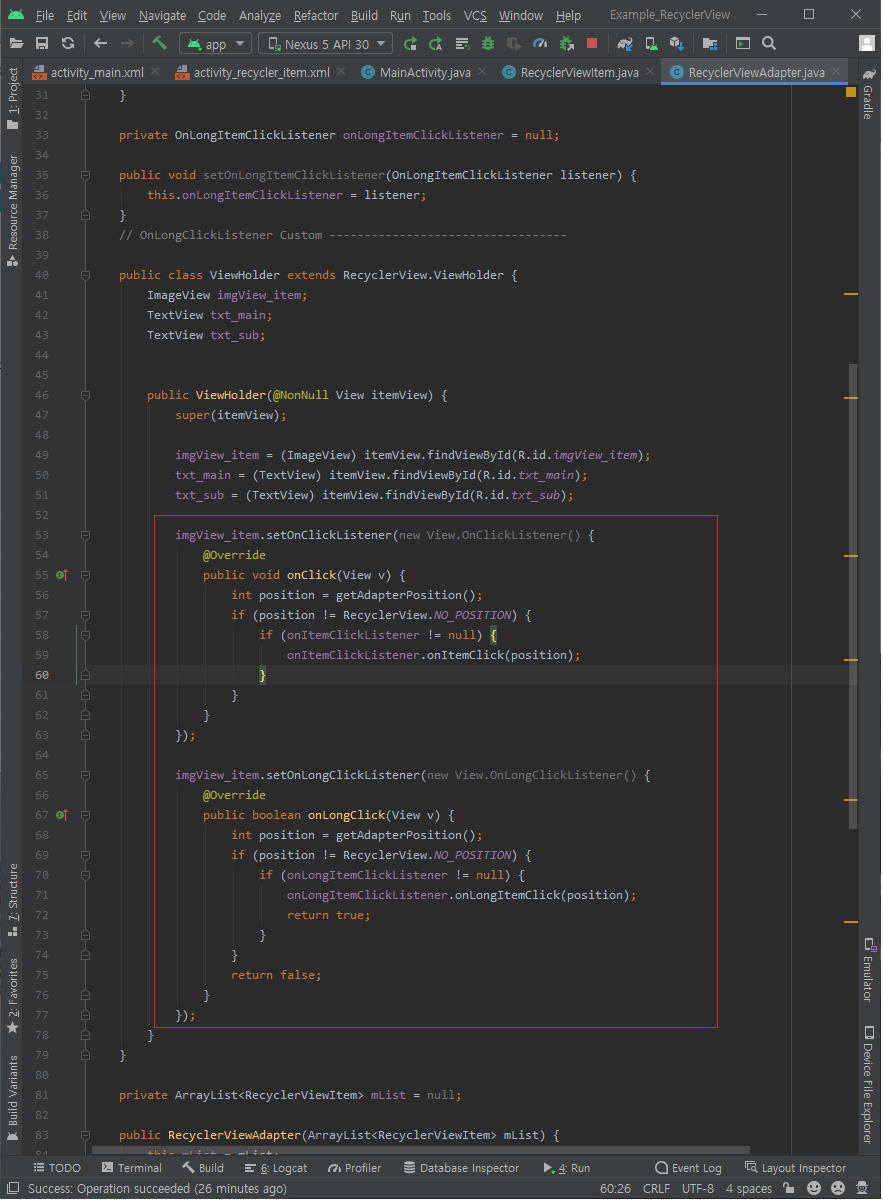Image resolution: width=883 pixels, height=1200 pixels.
Task: Open the Terminal tool window
Action: (x=132, y=1168)
